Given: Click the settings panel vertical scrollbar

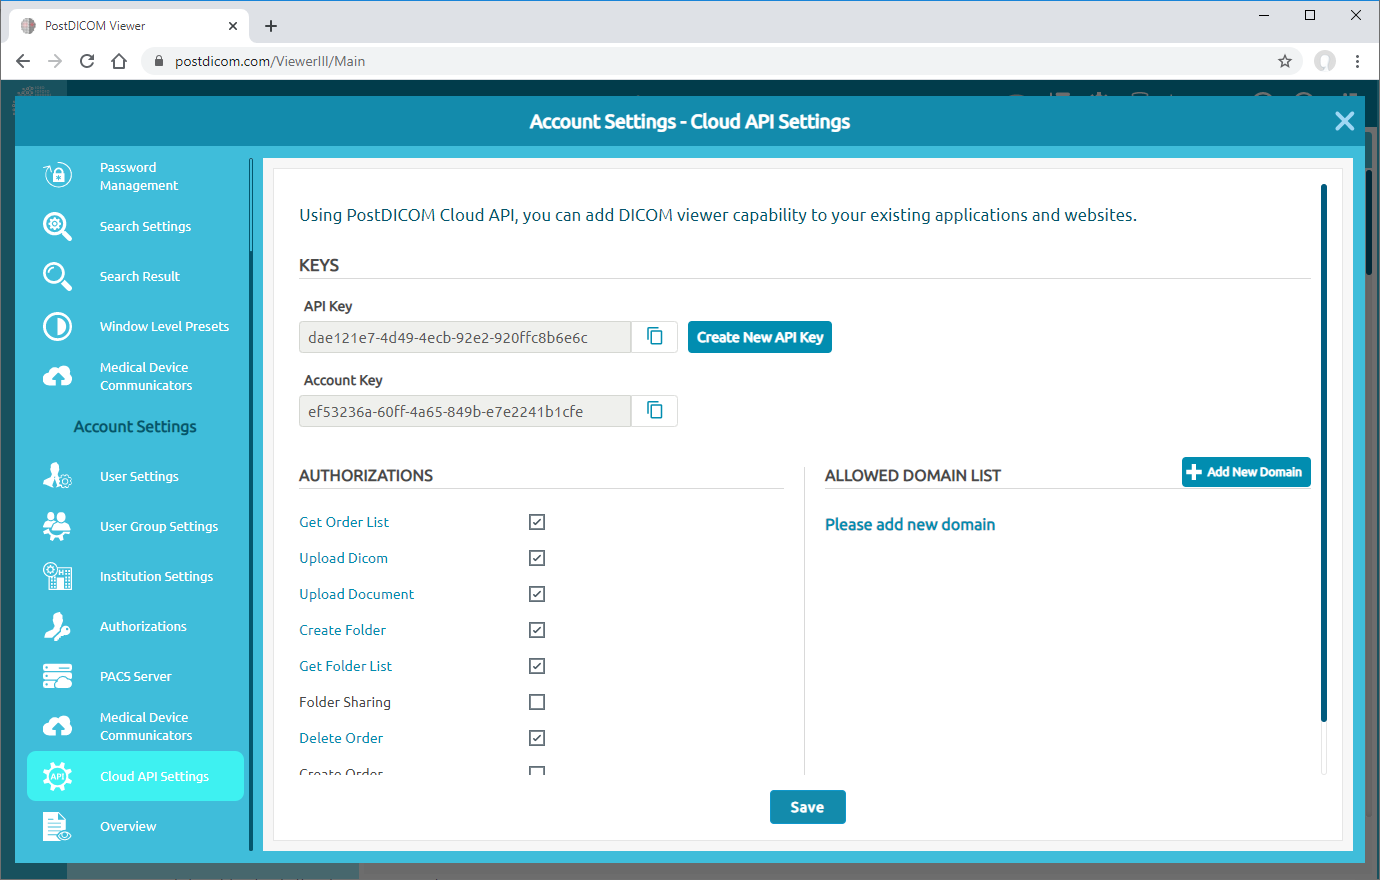Looking at the screenshot, I should (1324, 452).
